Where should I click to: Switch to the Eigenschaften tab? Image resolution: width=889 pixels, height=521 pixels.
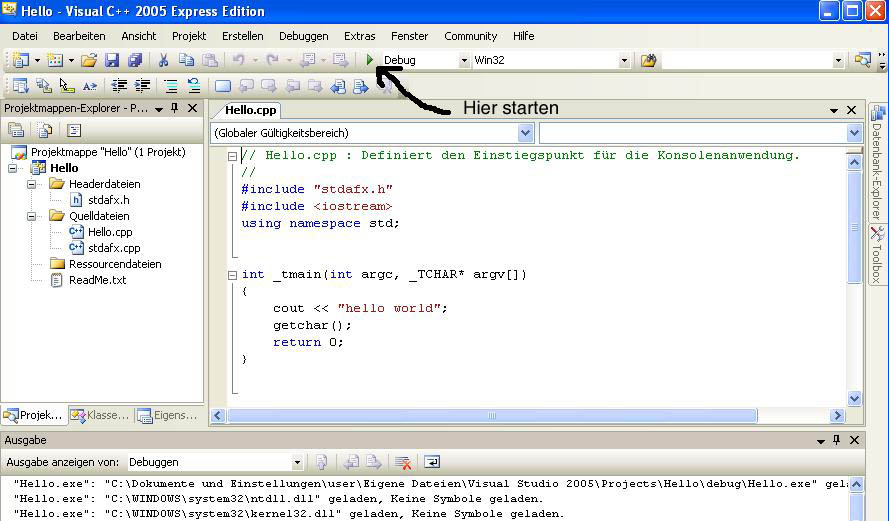click(168, 416)
